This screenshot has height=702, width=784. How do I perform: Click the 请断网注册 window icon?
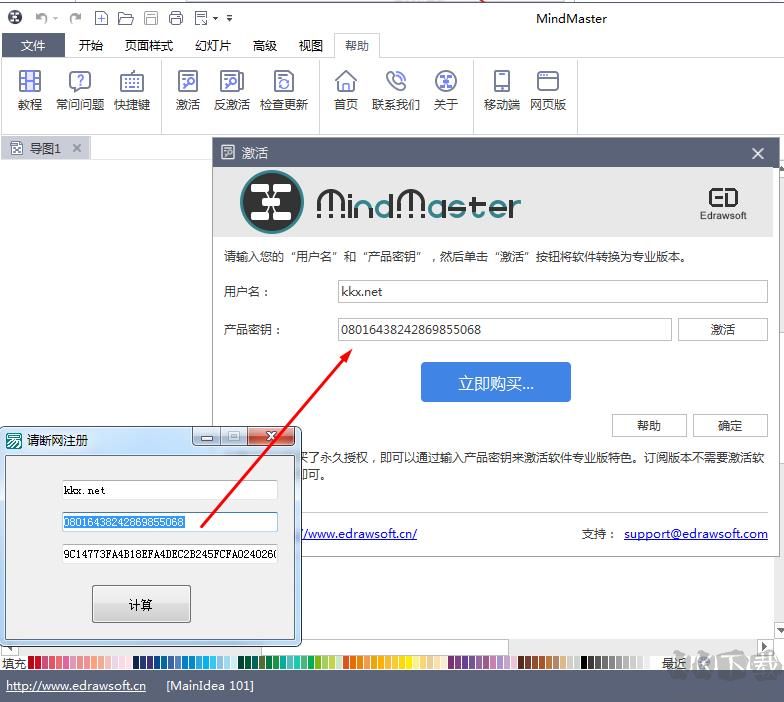(x=14, y=440)
